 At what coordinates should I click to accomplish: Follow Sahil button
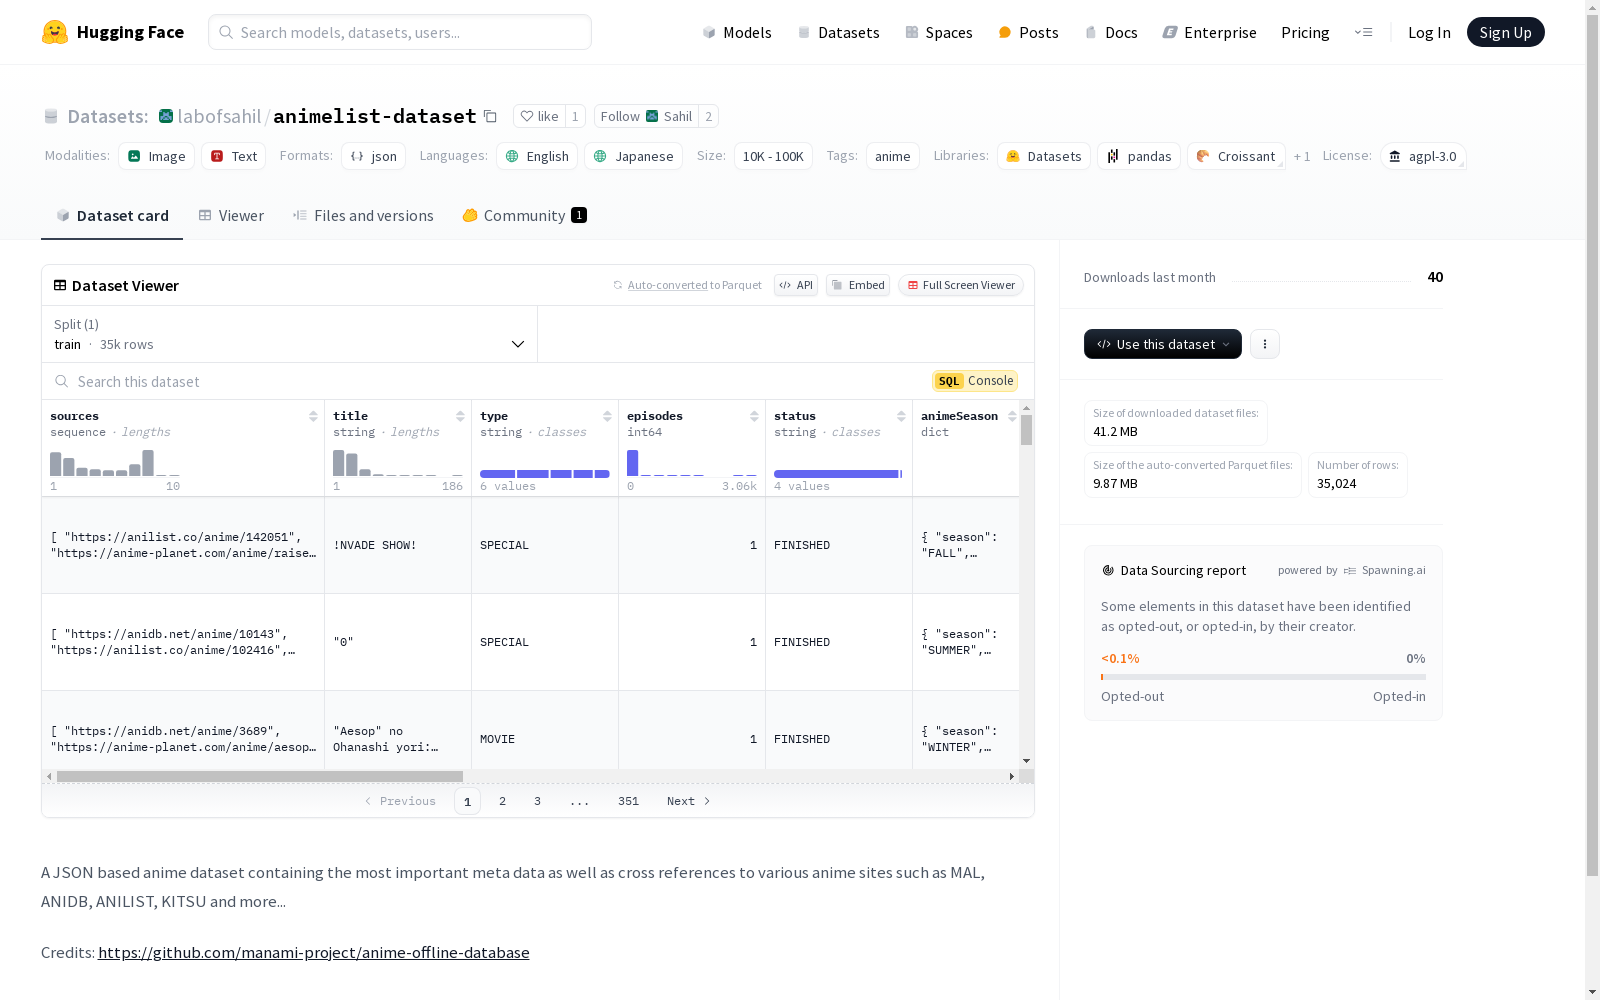tap(646, 116)
